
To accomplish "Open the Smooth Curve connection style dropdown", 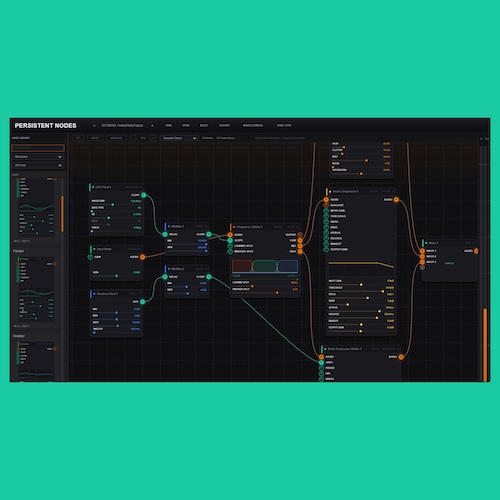I will [179, 138].
